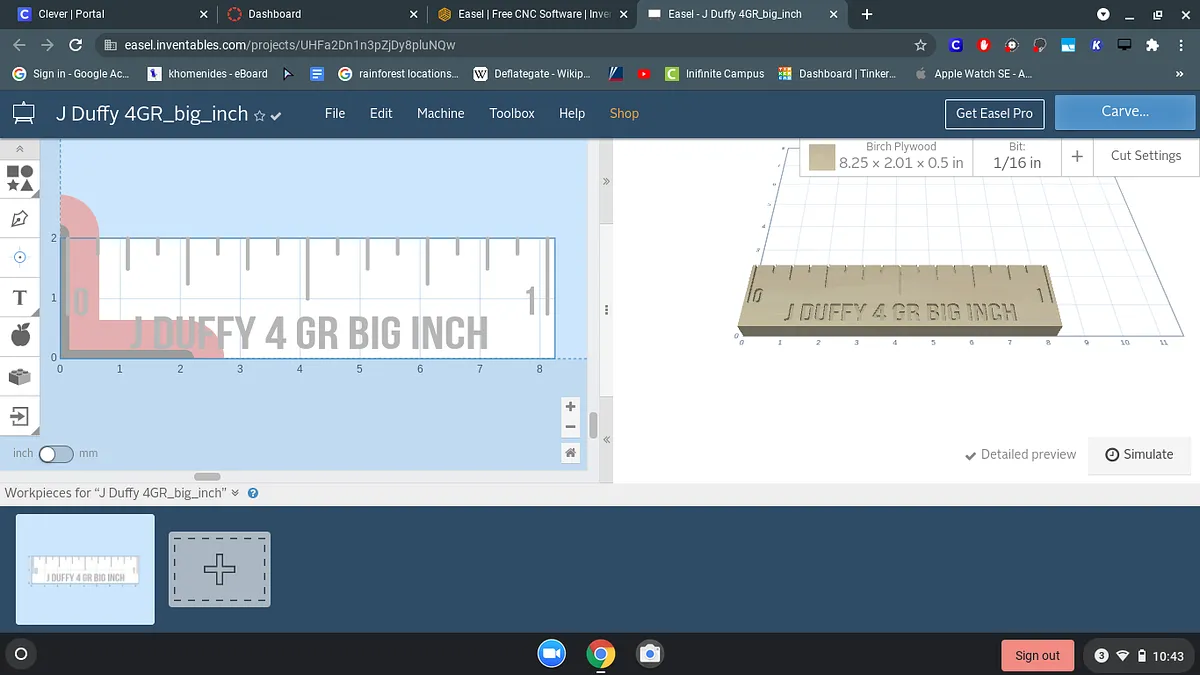Zoom in on the design canvas
Image resolution: width=1200 pixels, height=675 pixels.
click(x=570, y=407)
